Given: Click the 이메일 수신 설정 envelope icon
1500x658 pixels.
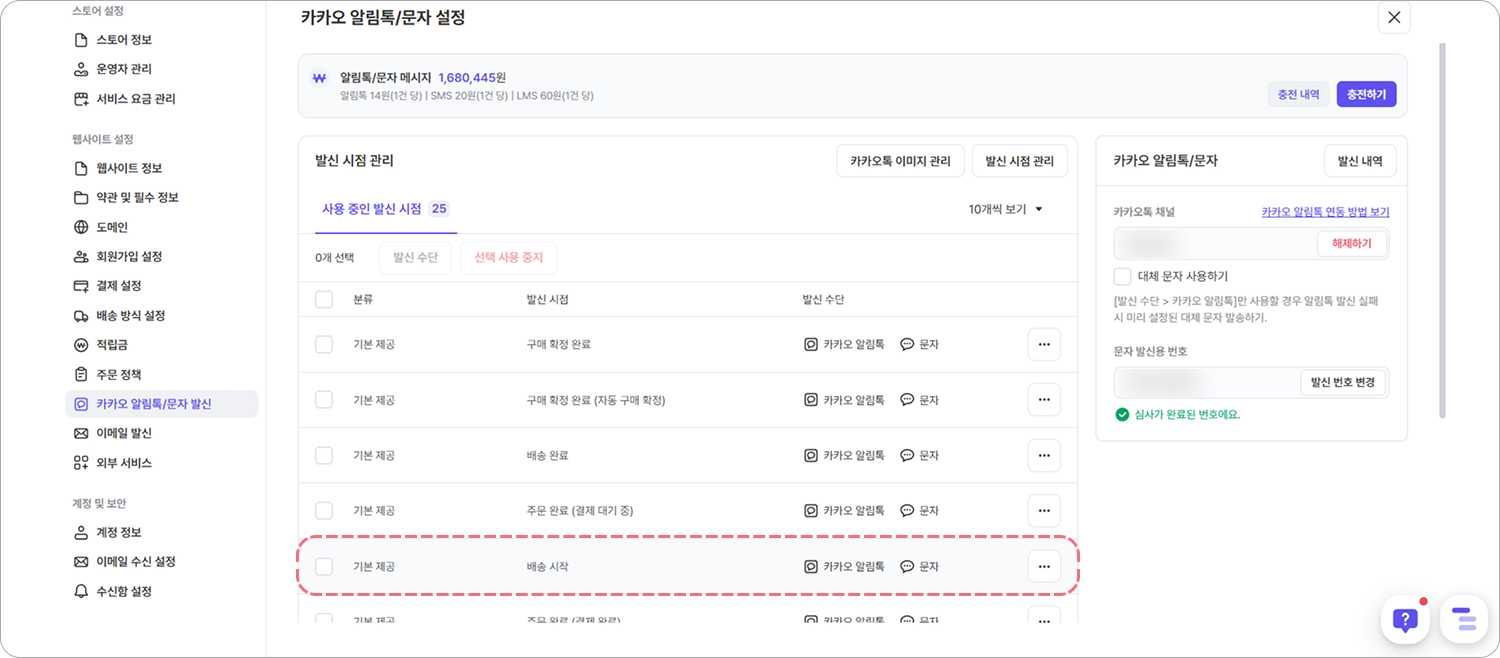Looking at the screenshot, I should [81, 562].
